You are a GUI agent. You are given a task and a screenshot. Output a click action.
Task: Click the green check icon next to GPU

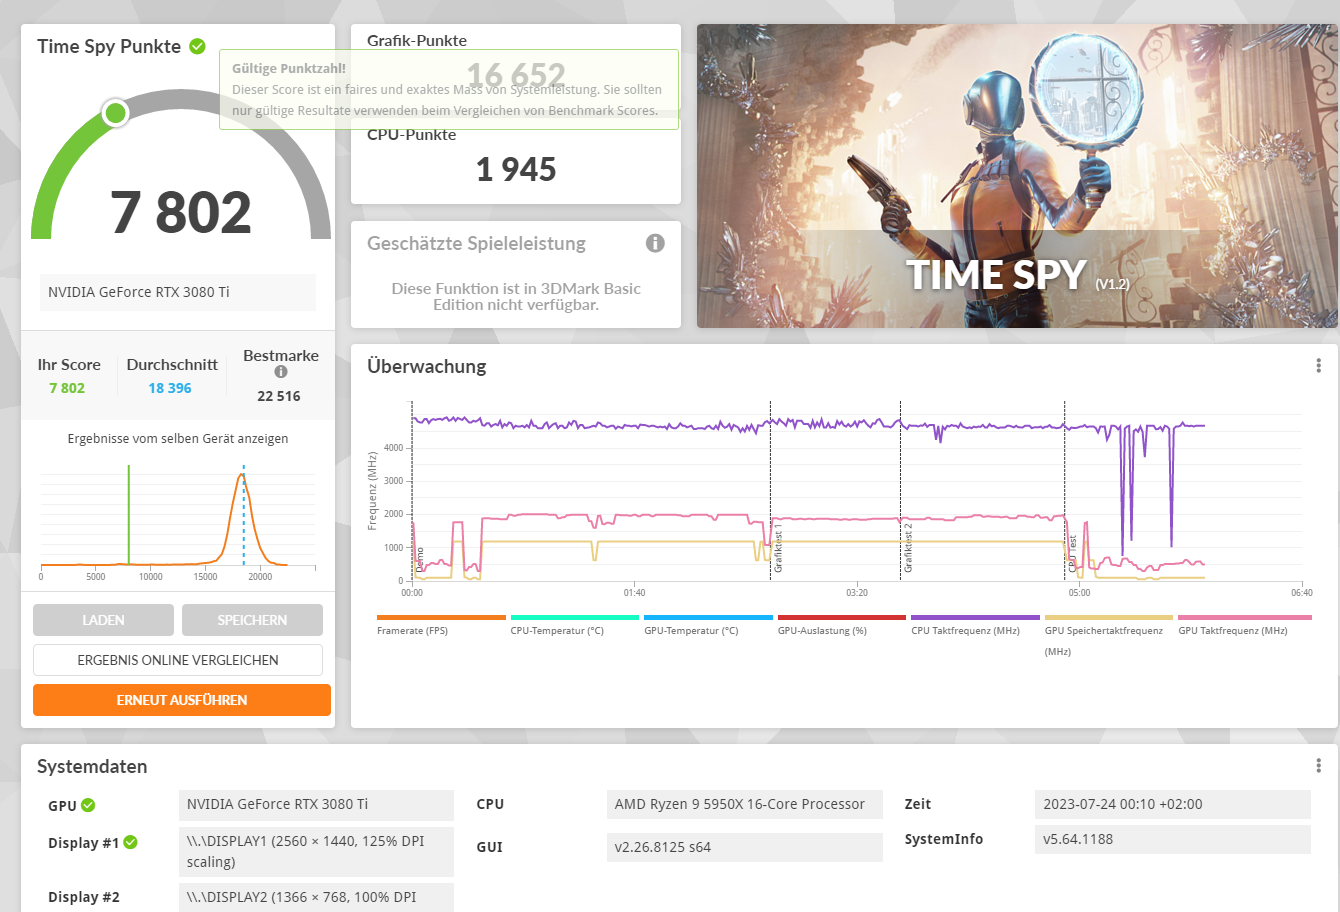pos(88,805)
